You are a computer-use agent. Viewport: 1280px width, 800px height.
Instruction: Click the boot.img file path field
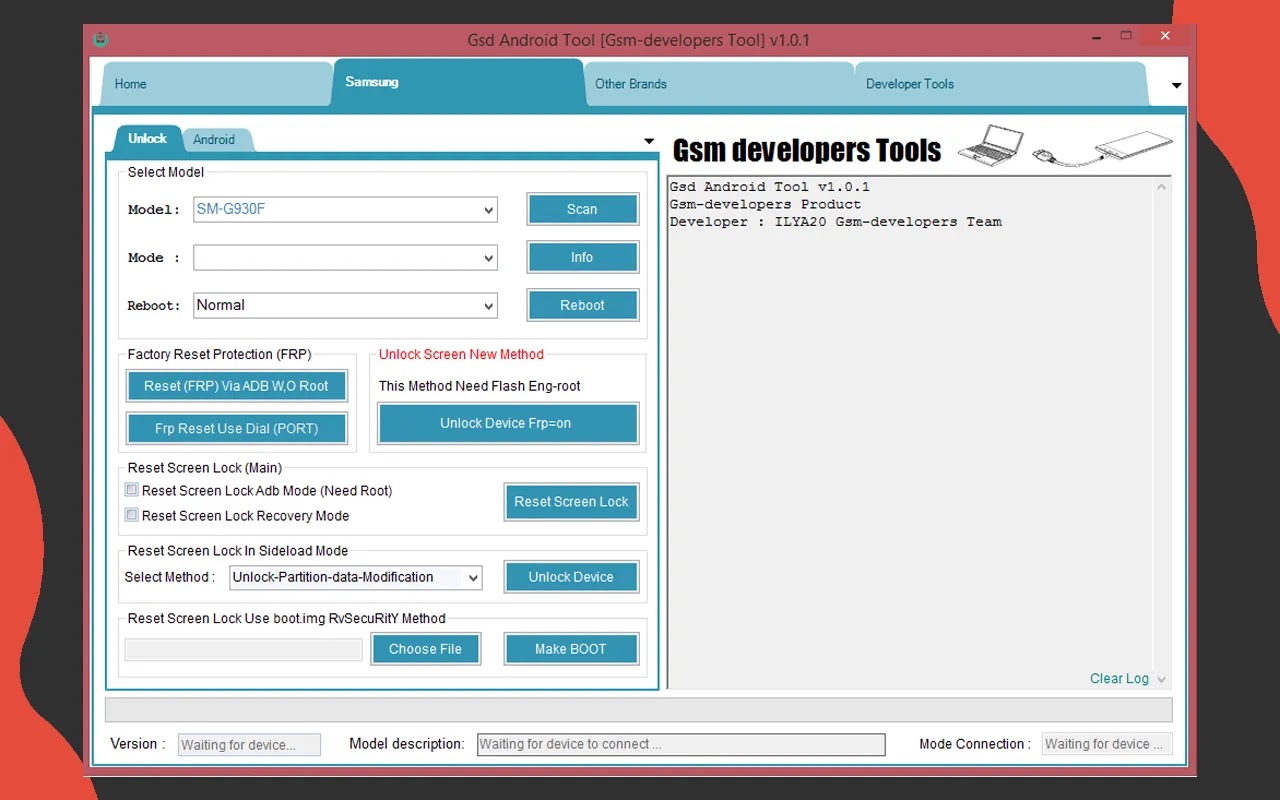243,649
